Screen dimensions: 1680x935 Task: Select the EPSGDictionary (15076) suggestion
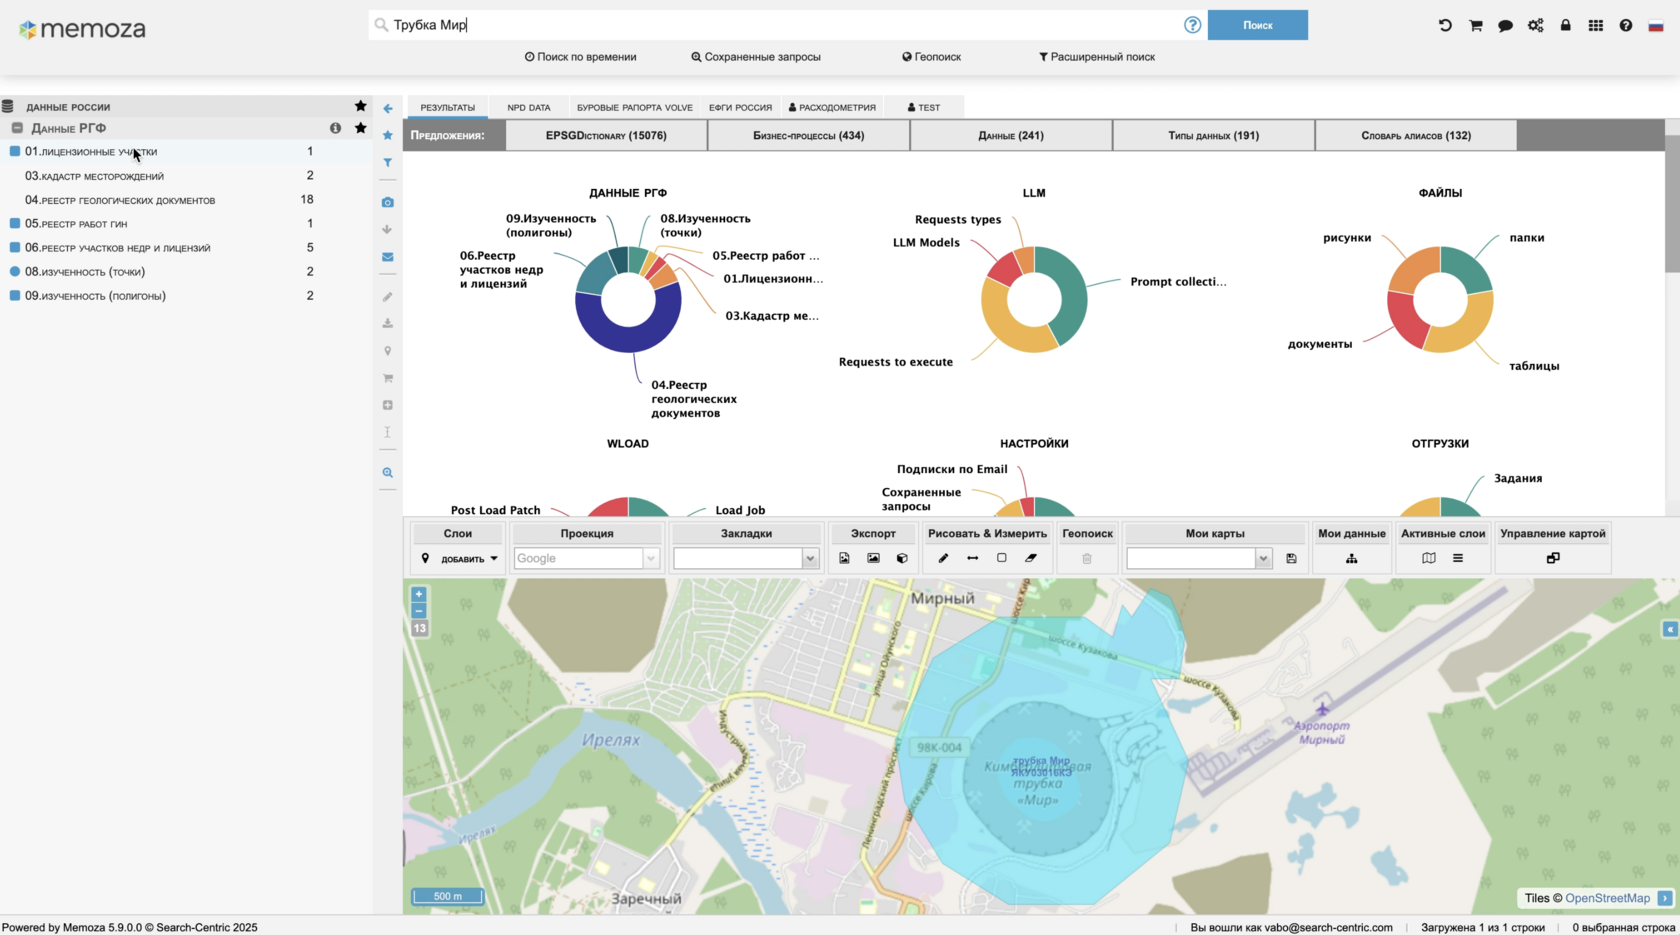pos(606,135)
